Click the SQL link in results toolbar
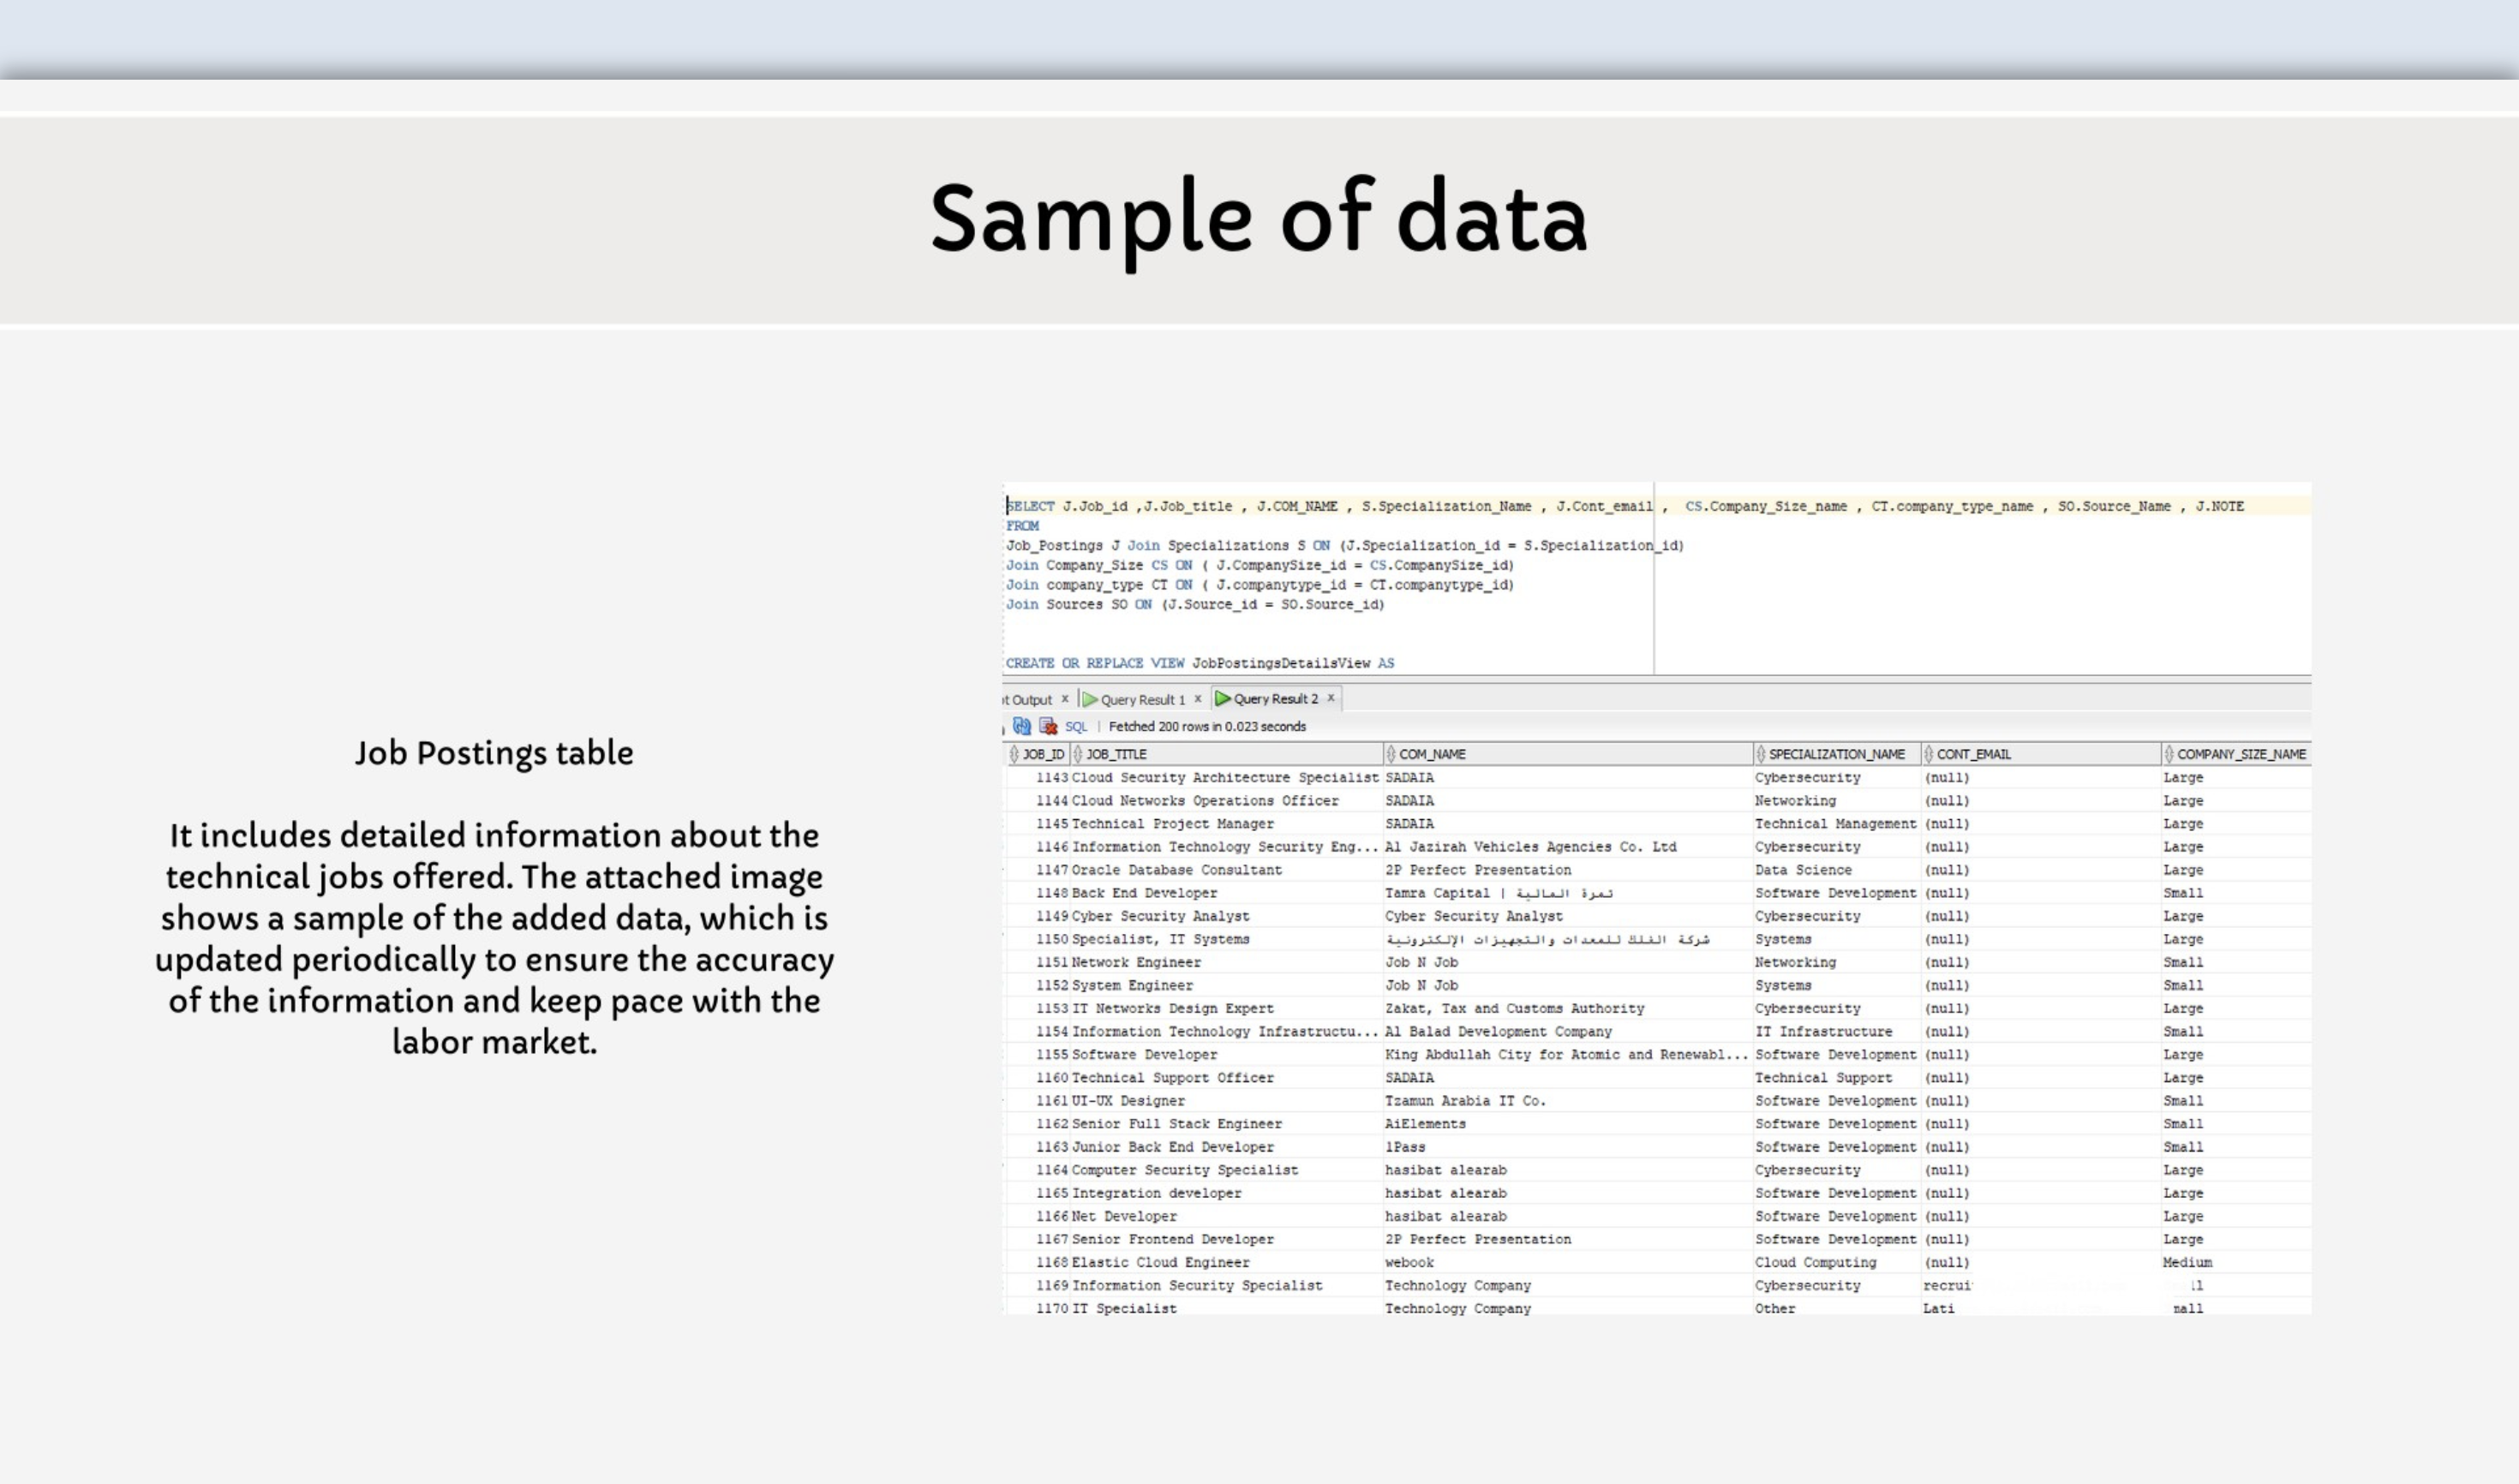The image size is (2519, 1484). 1076,727
